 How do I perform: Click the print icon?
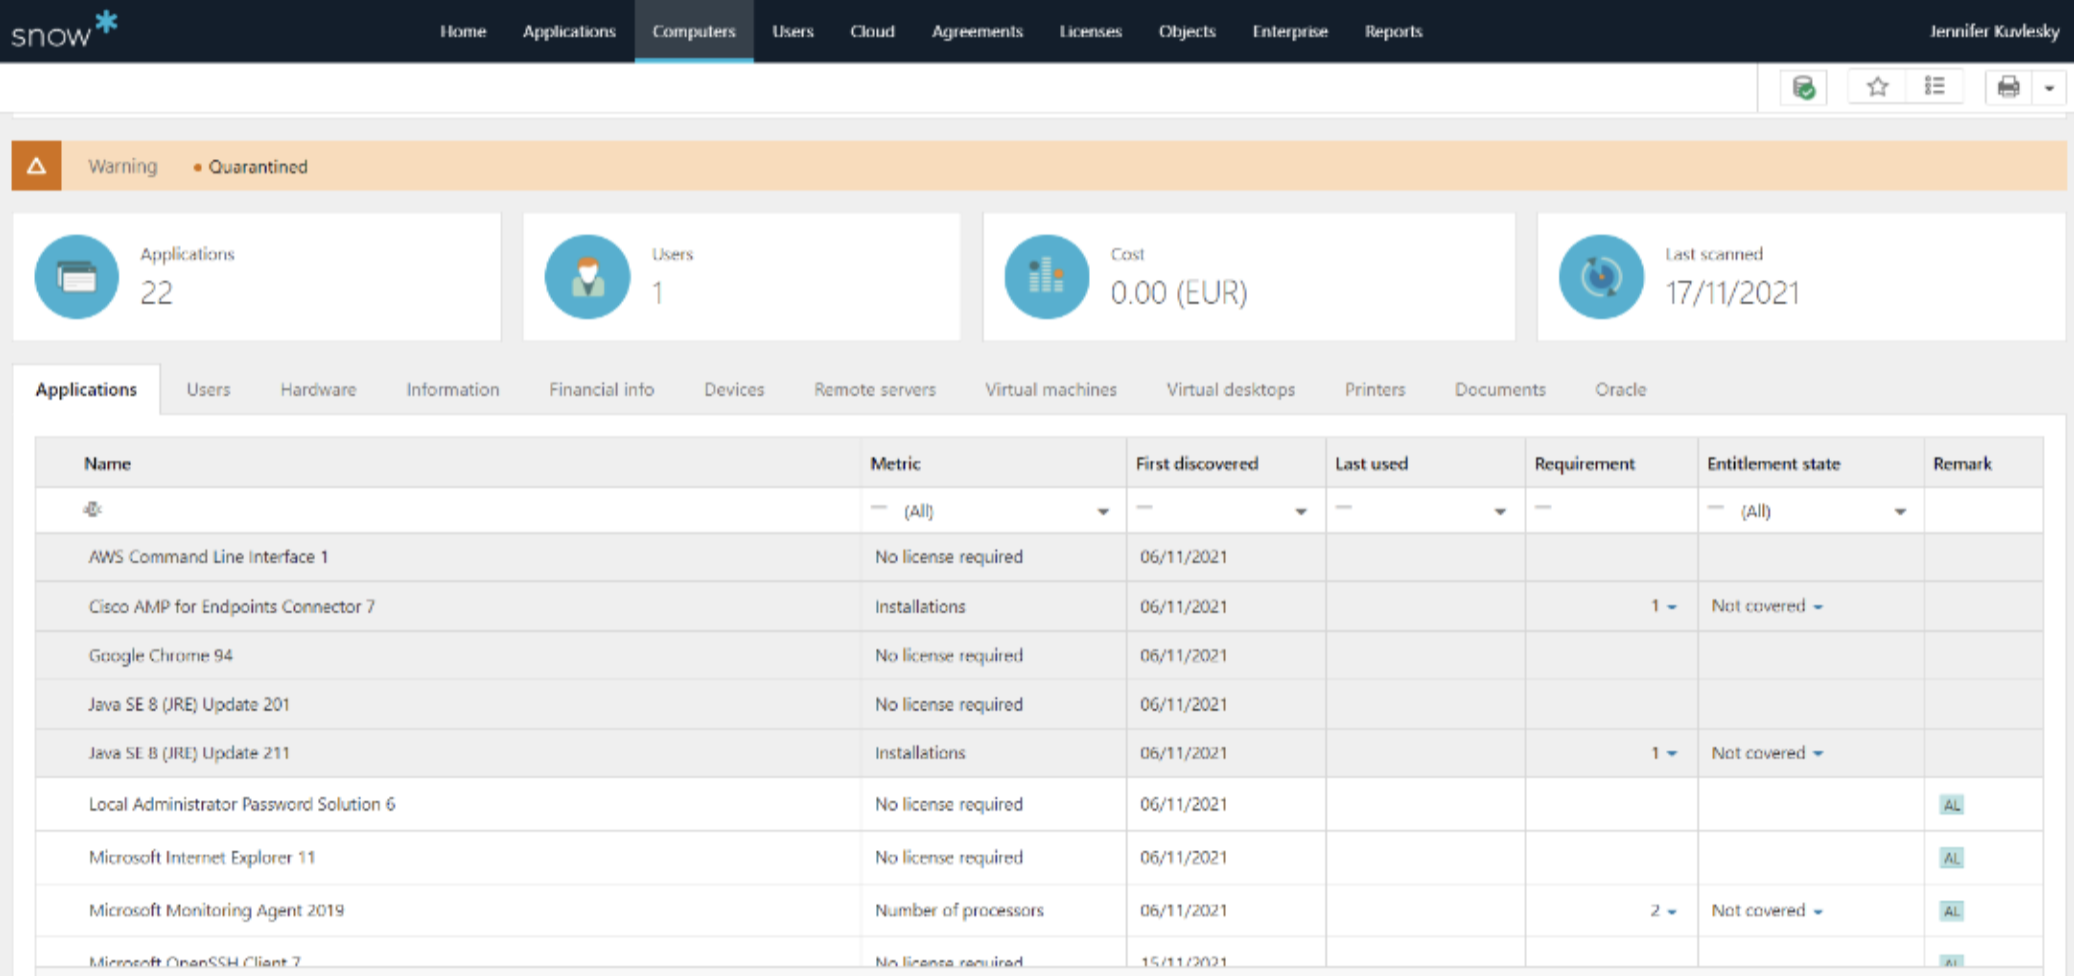pyautogui.click(x=2008, y=88)
